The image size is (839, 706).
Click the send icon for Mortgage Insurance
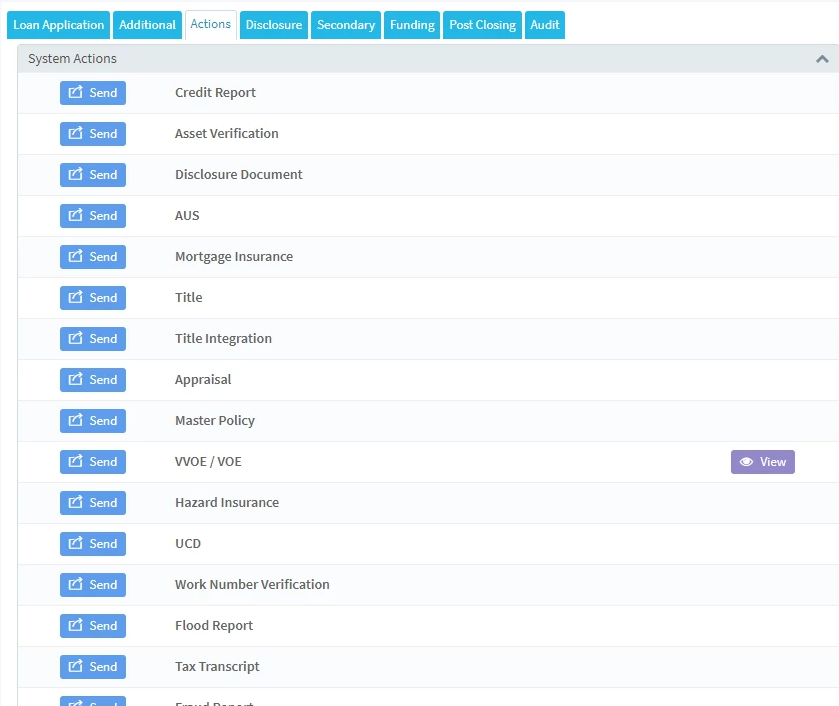[x=76, y=256]
